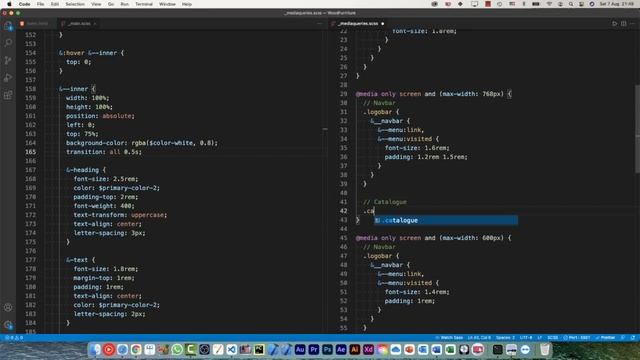Open Adobe Illustrator from the dock
This screenshot has width=640, height=360.
tap(355, 349)
